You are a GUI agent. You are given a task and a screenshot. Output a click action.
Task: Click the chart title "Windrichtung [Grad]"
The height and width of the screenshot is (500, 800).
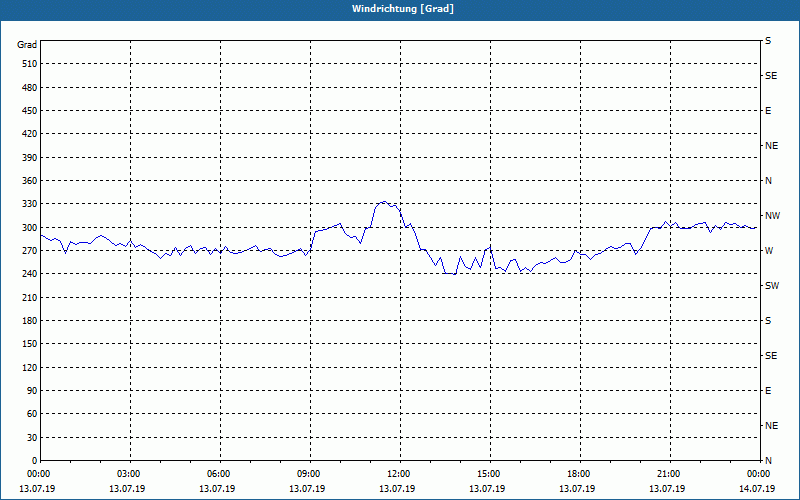point(403,9)
